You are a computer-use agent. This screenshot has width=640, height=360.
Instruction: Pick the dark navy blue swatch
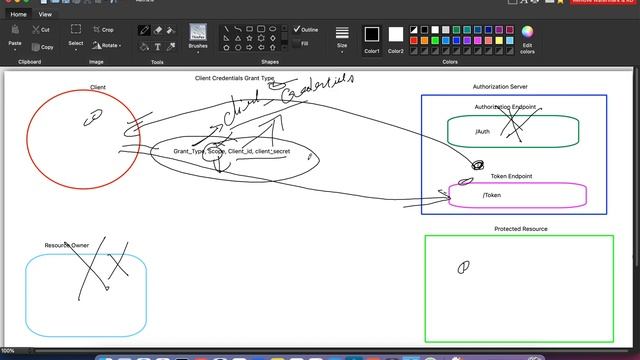point(489,29)
